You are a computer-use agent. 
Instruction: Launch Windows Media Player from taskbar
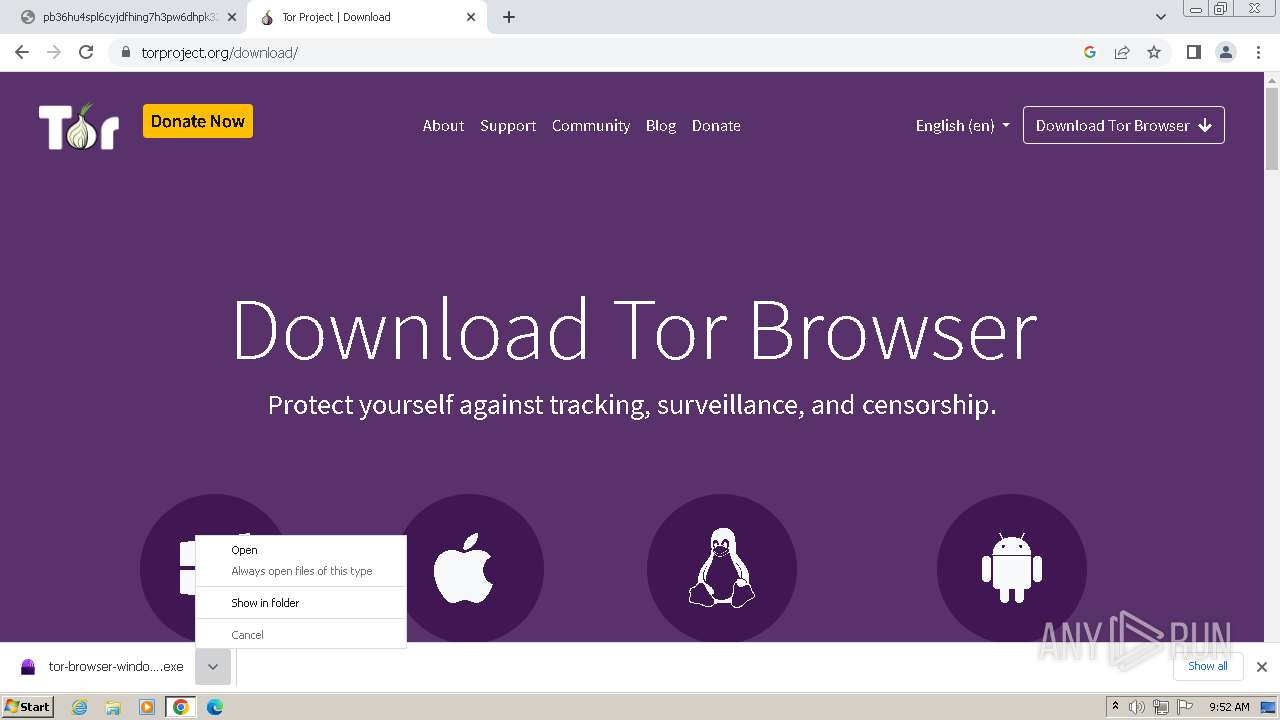(x=147, y=707)
